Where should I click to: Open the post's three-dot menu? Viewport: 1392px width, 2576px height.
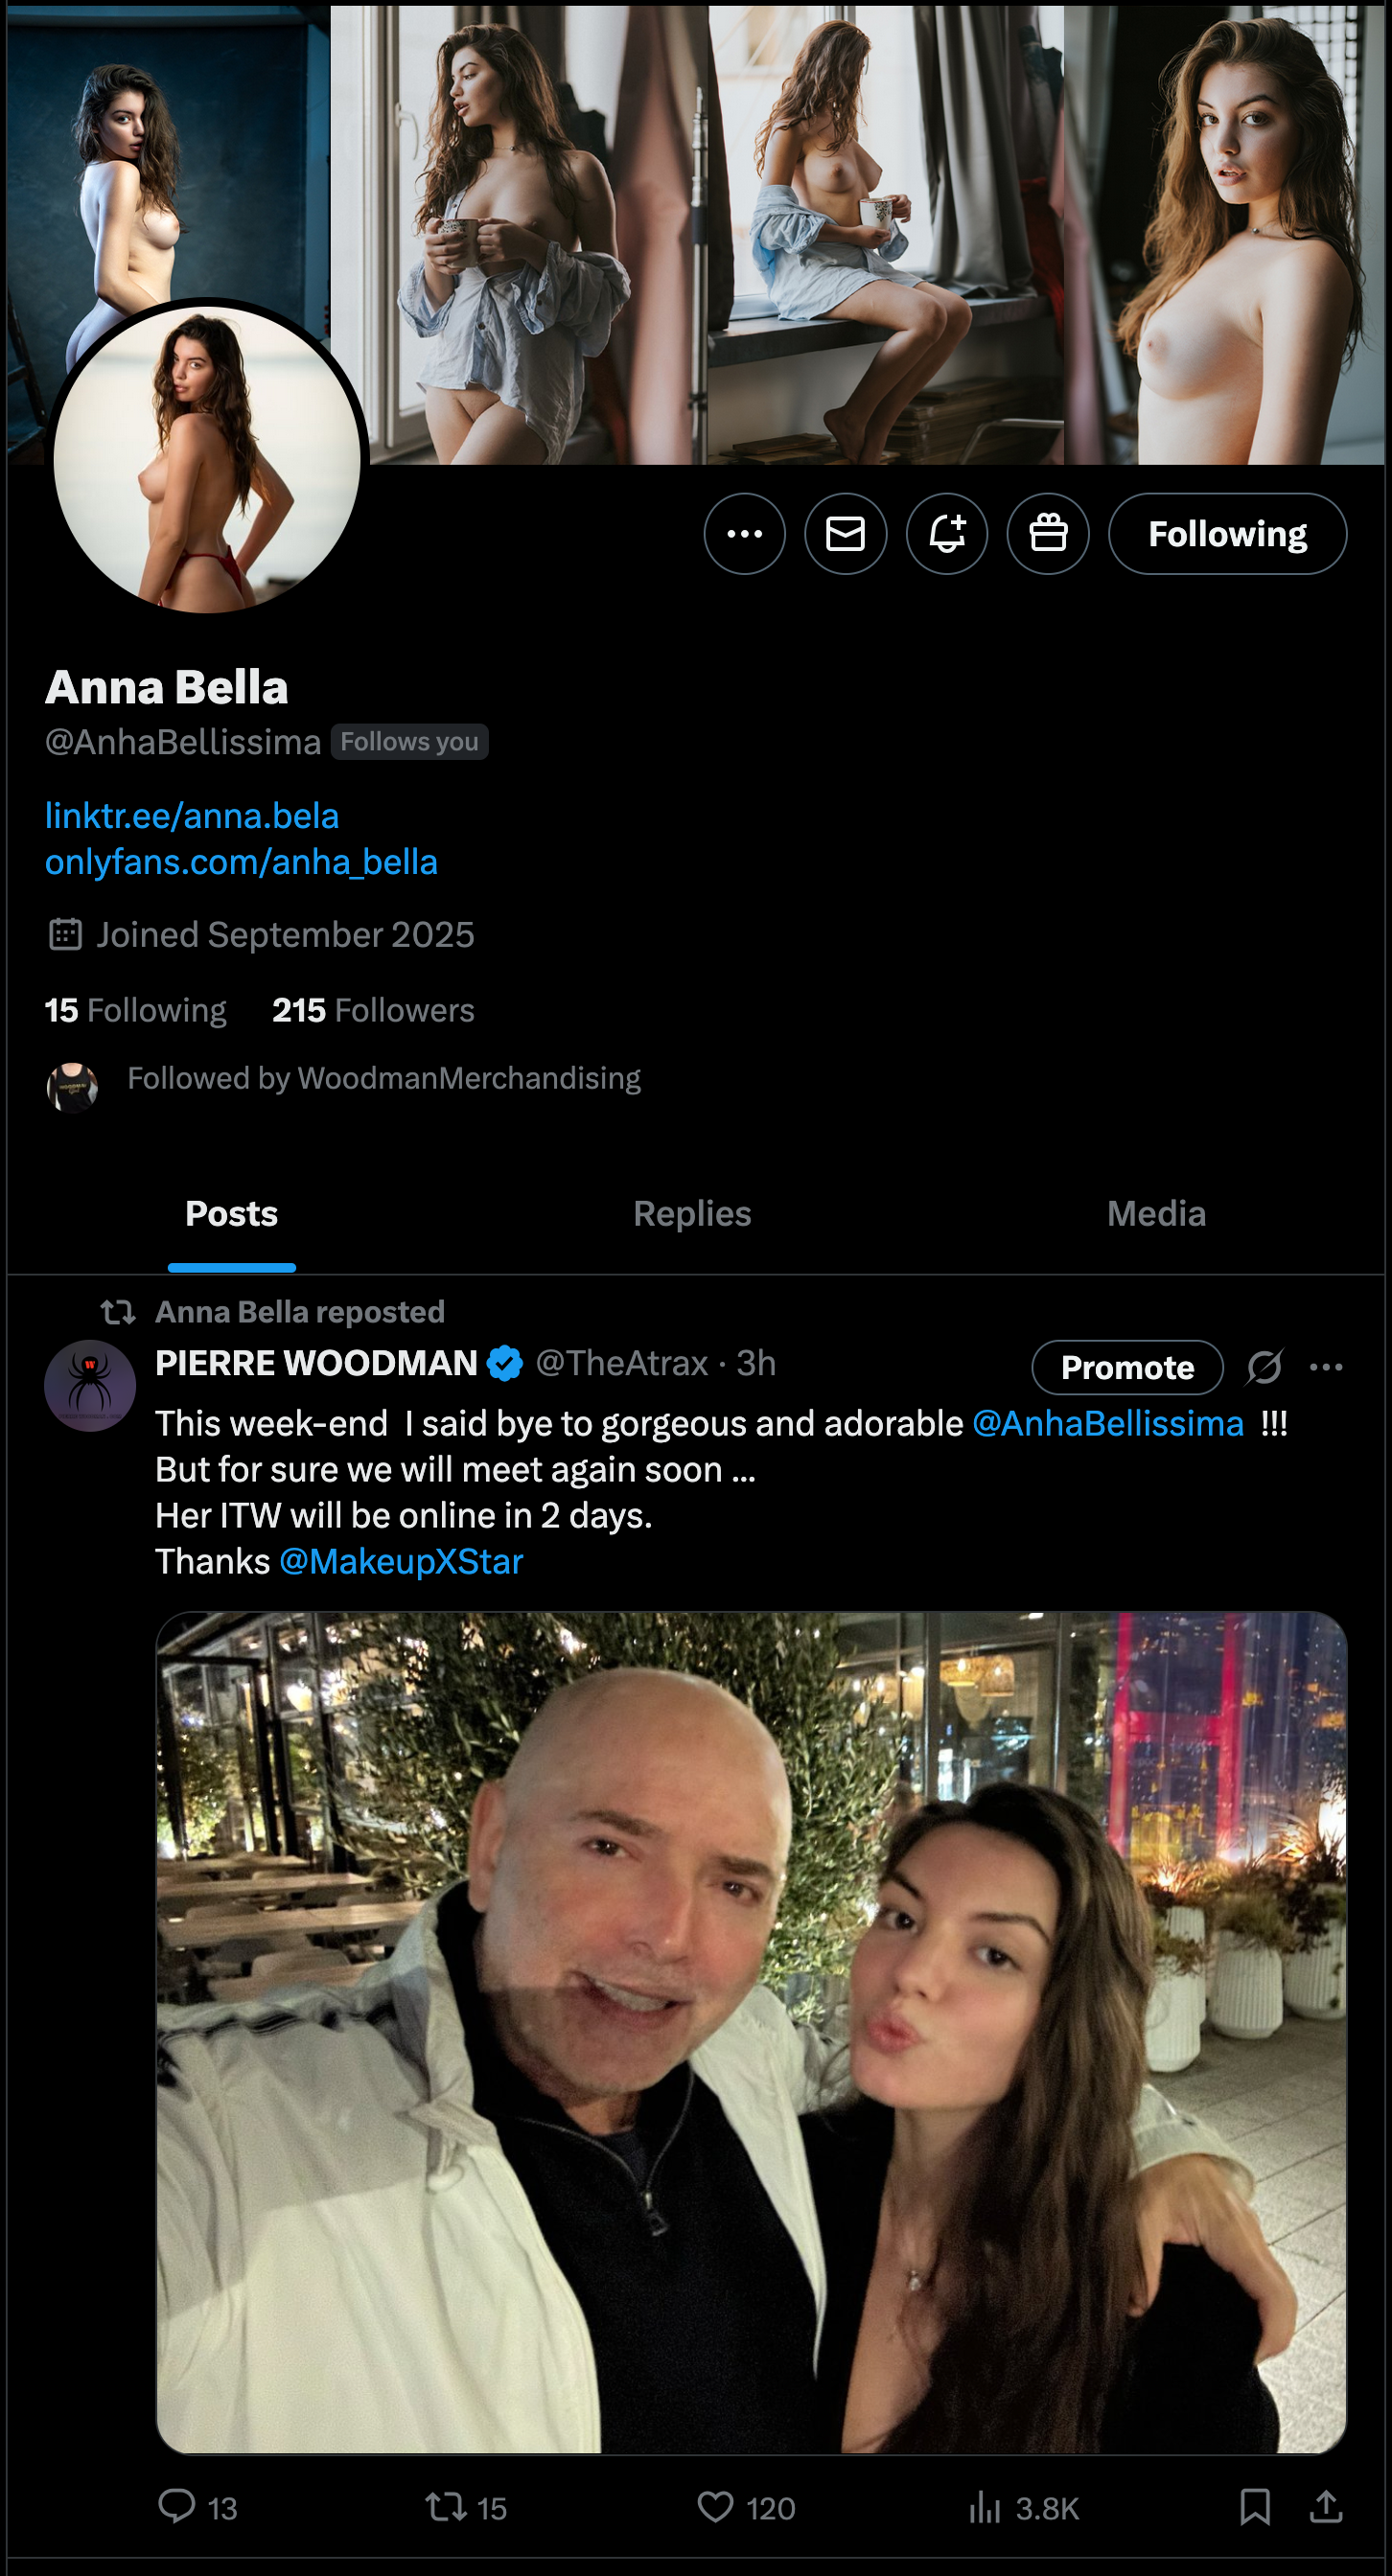(1325, 1367)
